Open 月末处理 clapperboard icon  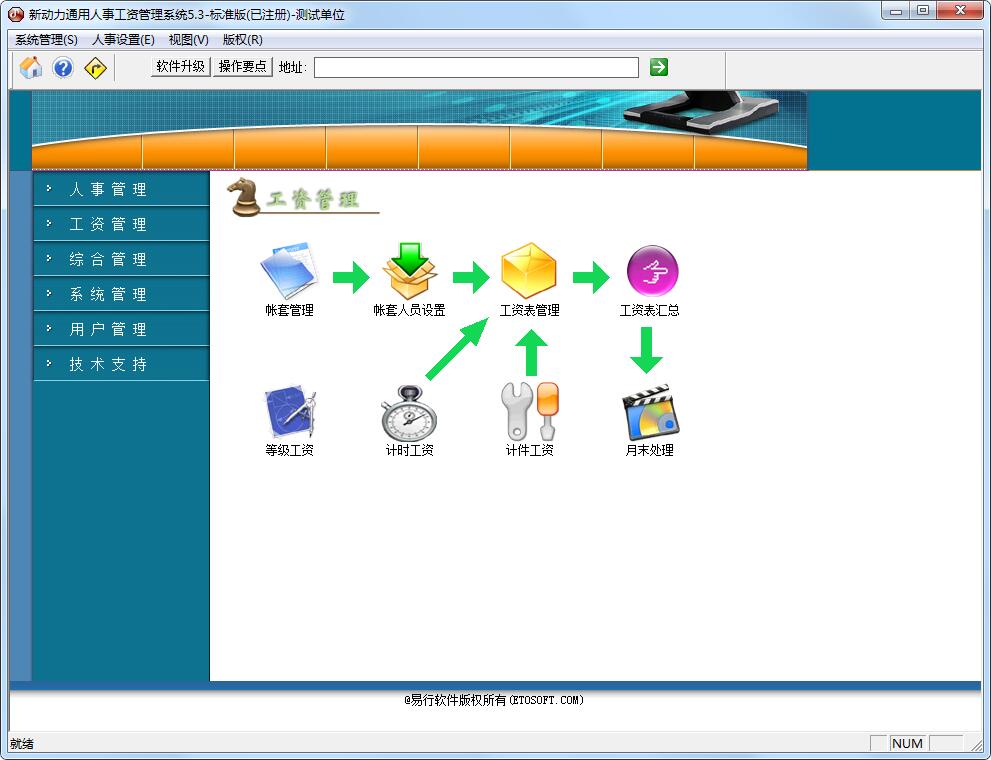650,413
